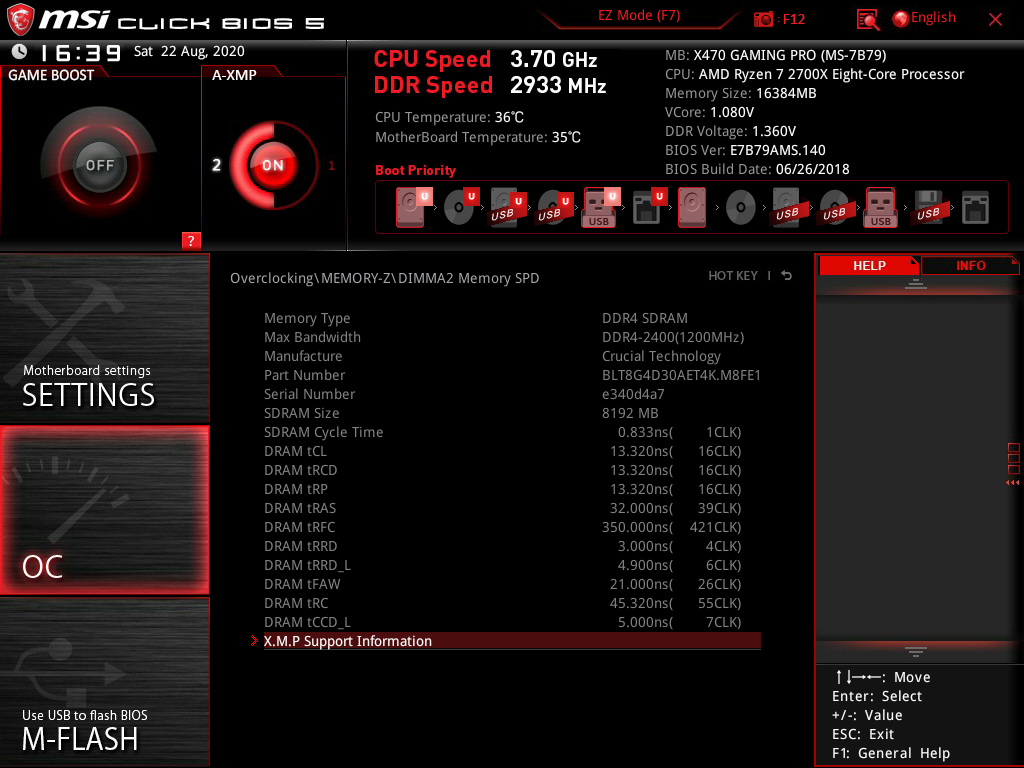
Task: Select A-XMP profile 1
Action: click(x=331, y=165)
